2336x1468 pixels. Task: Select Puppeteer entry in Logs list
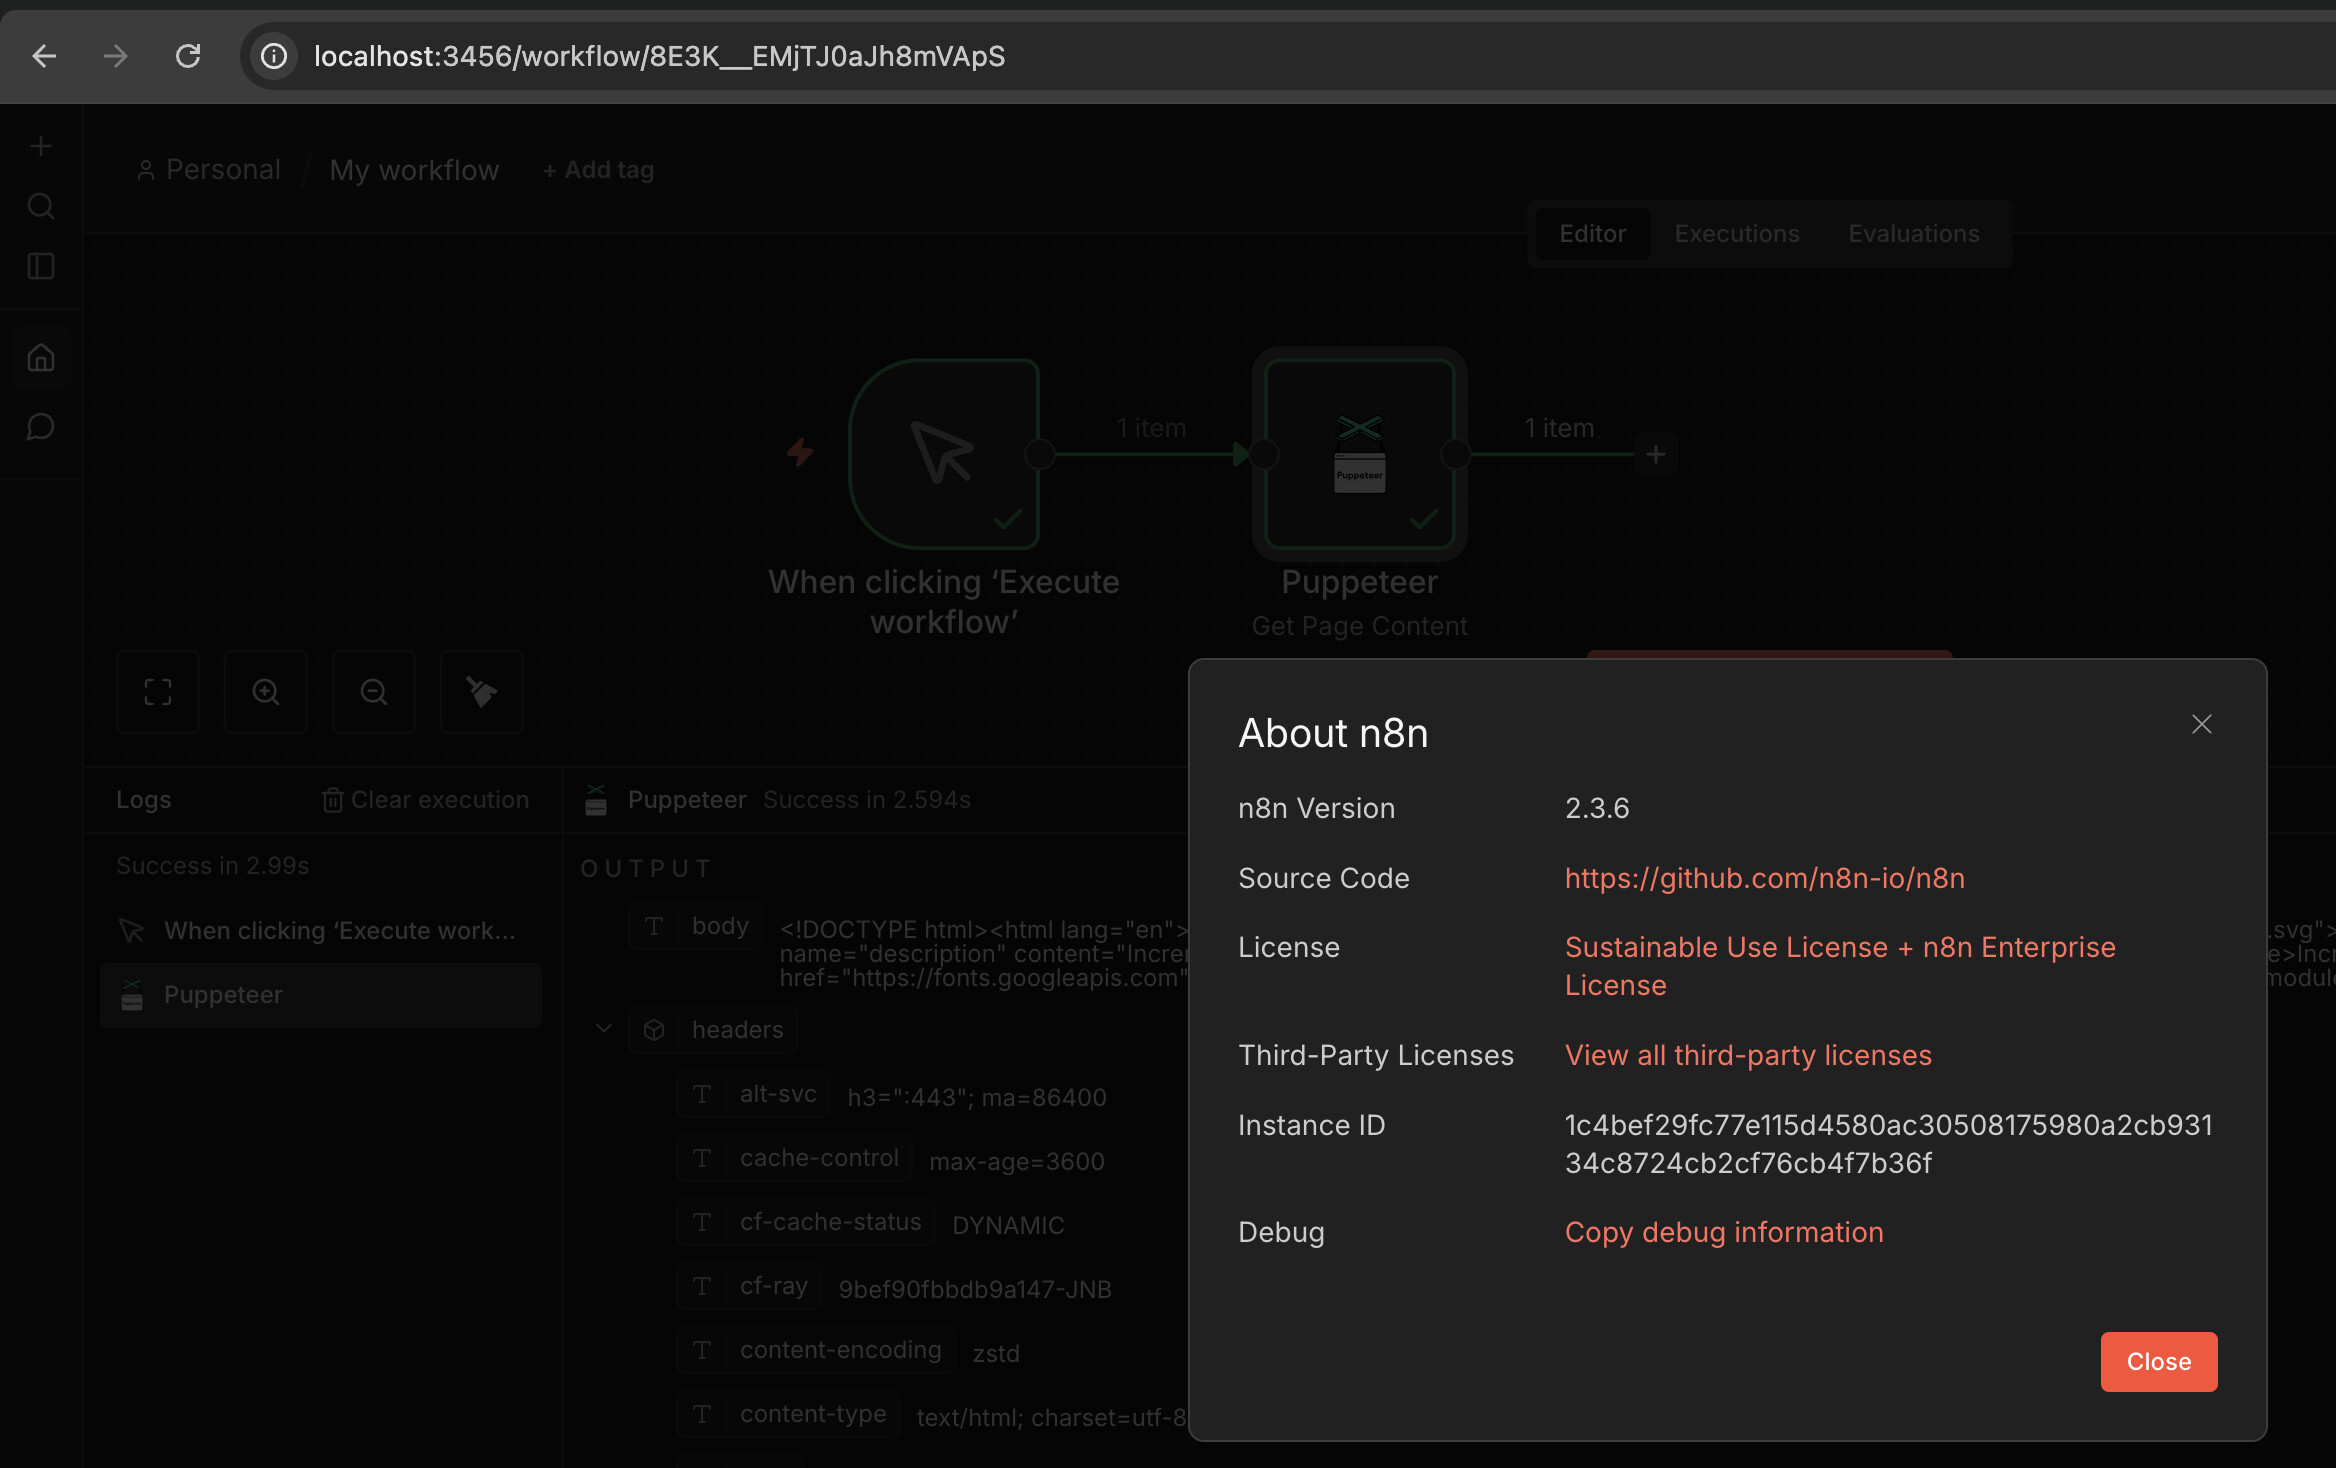pos(222,995)
